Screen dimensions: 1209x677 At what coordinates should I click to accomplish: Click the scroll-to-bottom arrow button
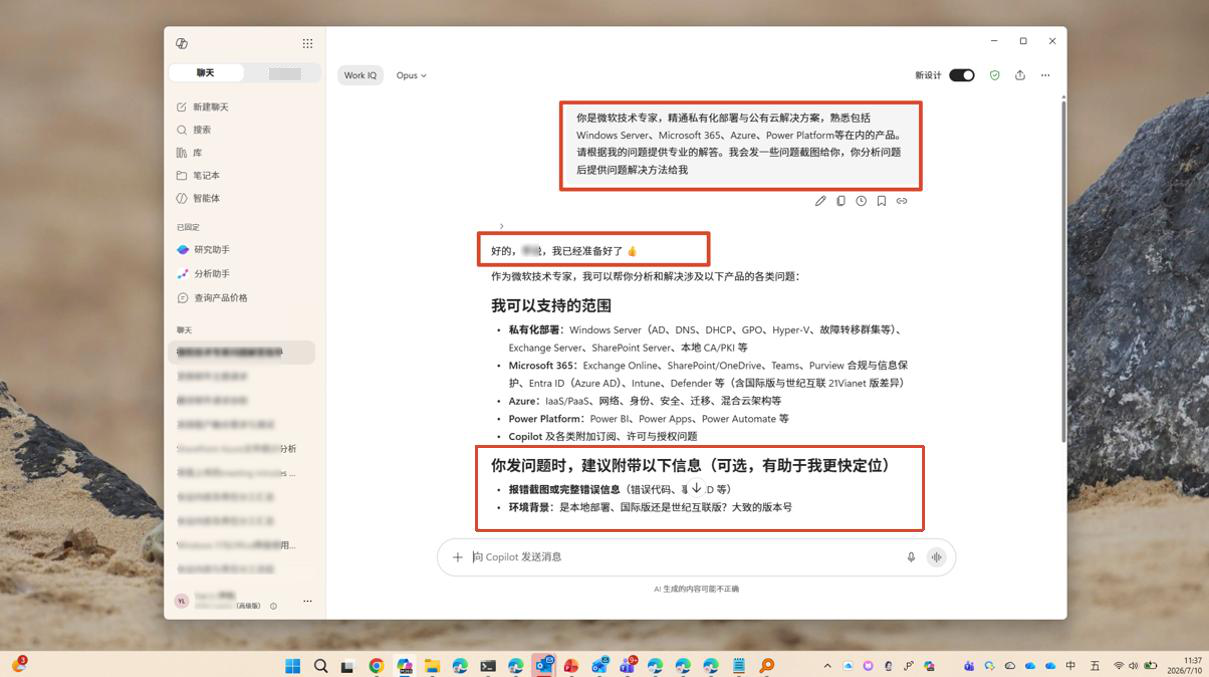pyautogui.click(x=697, y=488)
